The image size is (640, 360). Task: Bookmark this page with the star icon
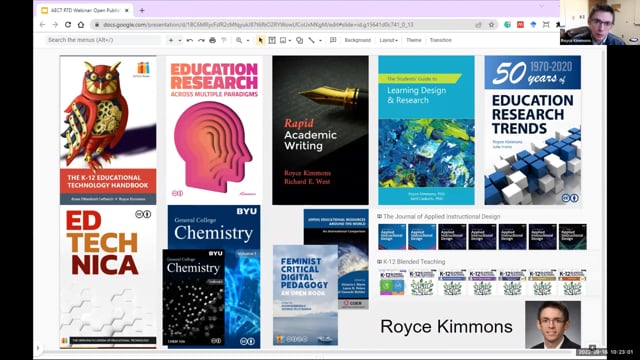click(491, 25)
